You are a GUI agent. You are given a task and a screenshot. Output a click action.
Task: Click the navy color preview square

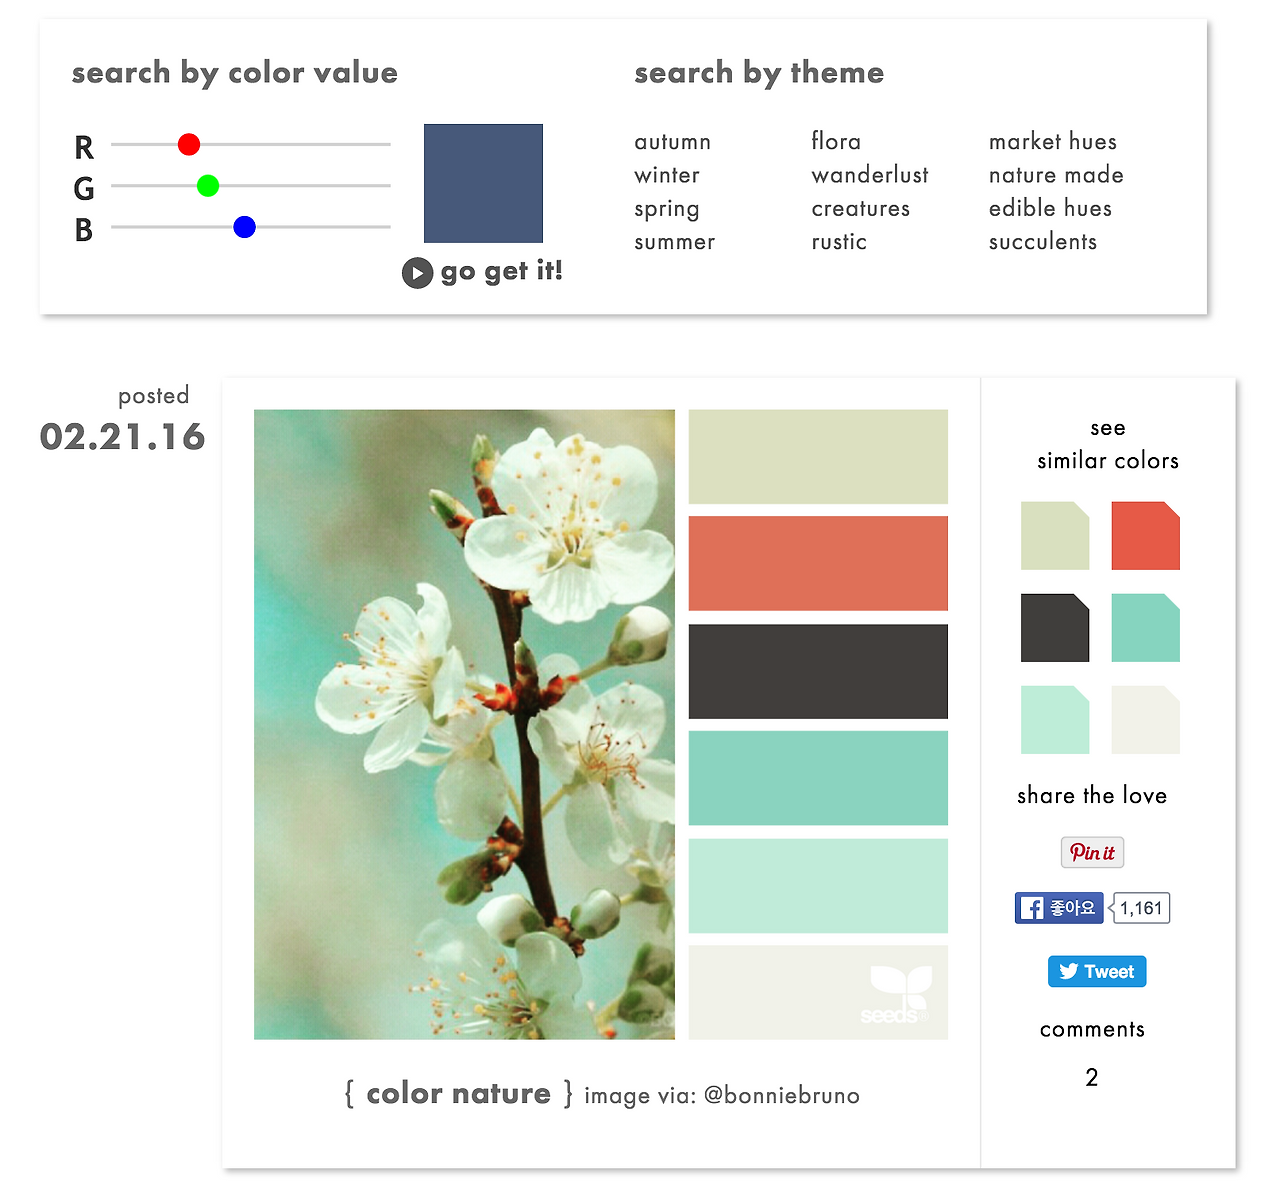click(x=483, y=183)
